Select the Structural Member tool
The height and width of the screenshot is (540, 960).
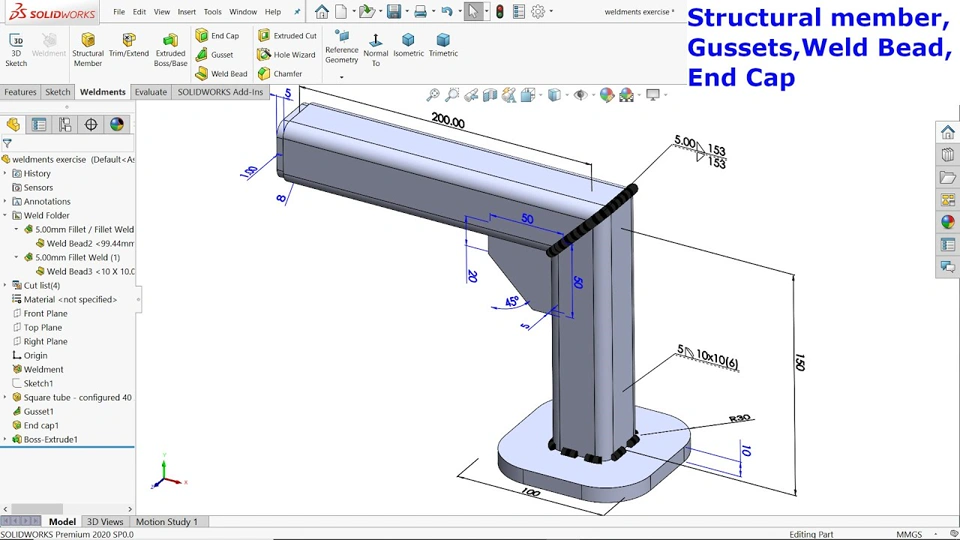88,50
